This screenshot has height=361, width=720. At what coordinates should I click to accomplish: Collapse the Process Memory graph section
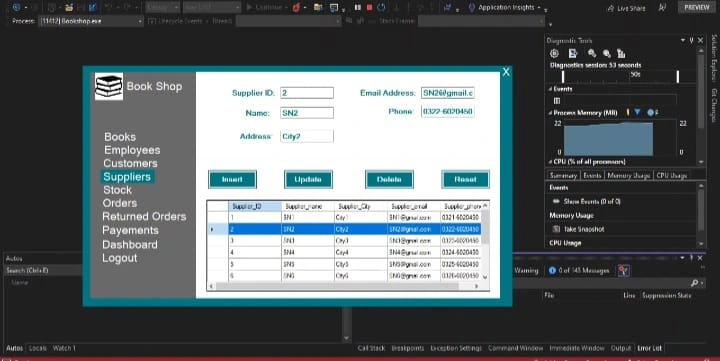550,113
